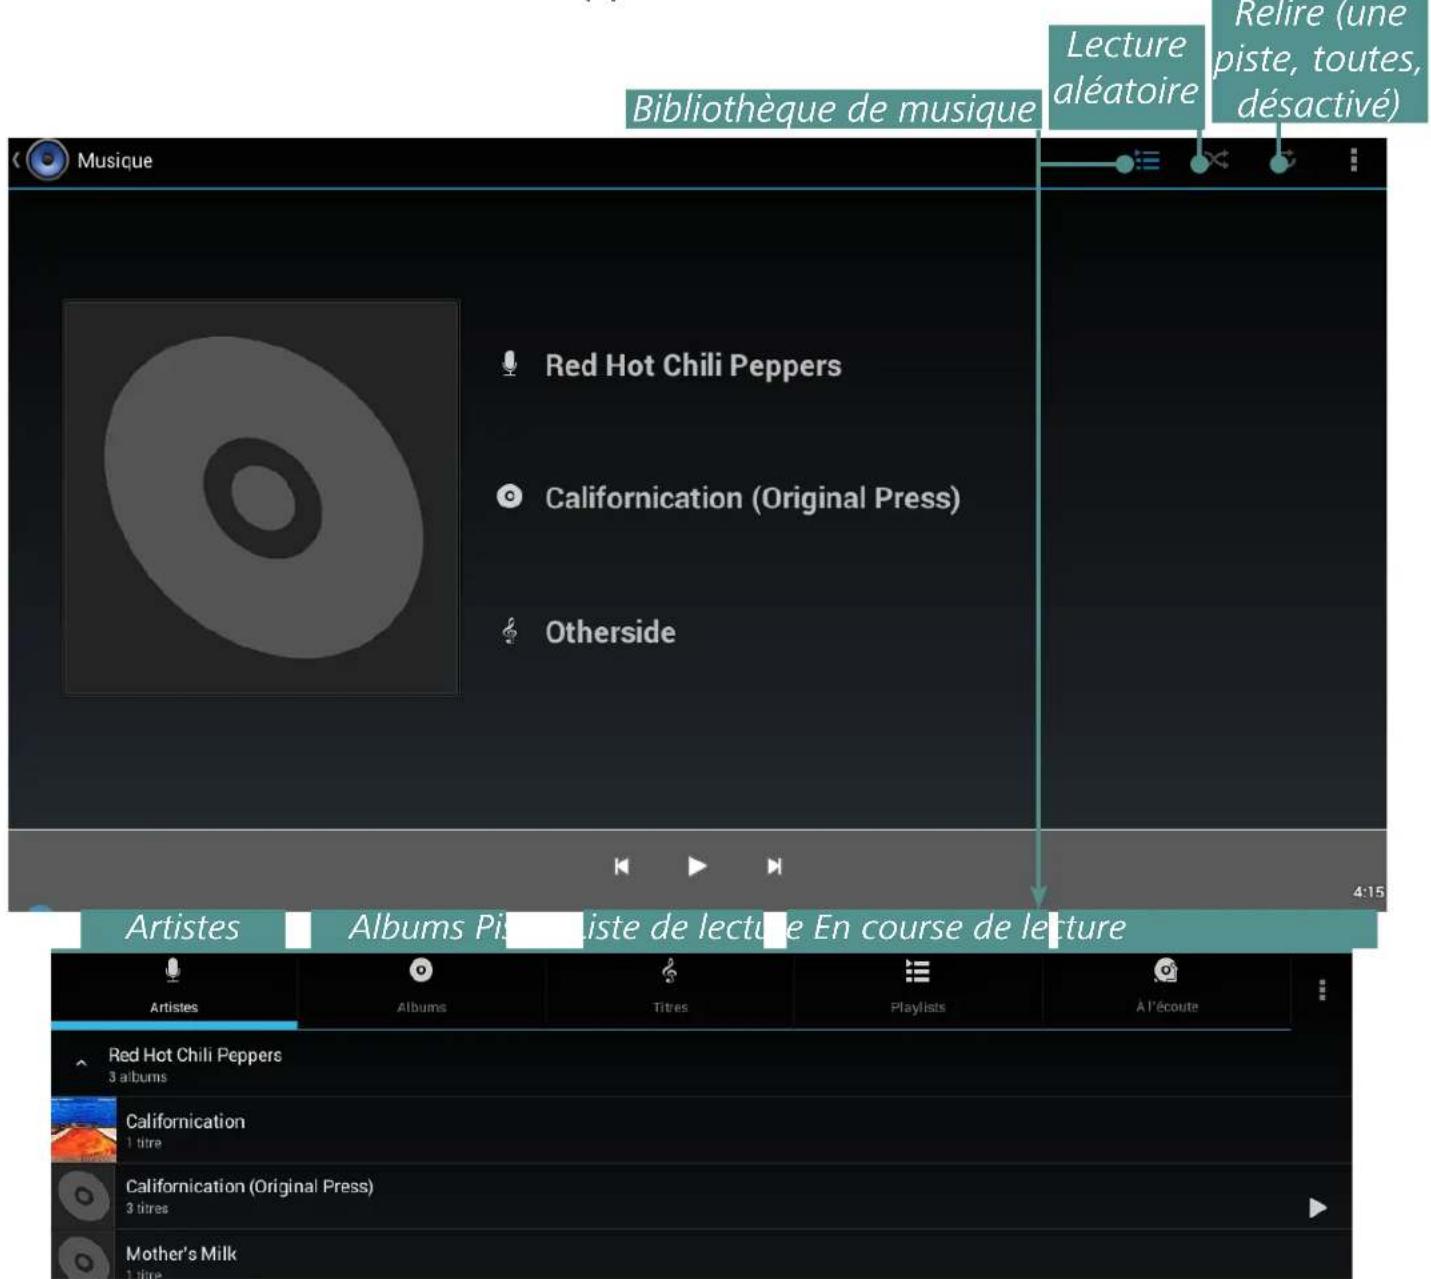The width and height of the screenshot is (1431, 1279).
Task: Play the Californication (Original Press) album arrow
Action: [1318, 1207]
